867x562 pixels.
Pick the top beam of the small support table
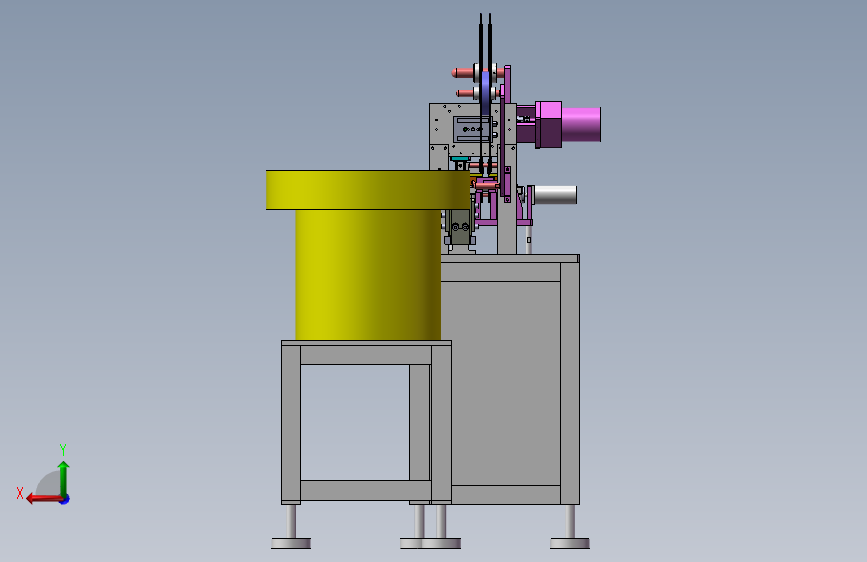366,355
